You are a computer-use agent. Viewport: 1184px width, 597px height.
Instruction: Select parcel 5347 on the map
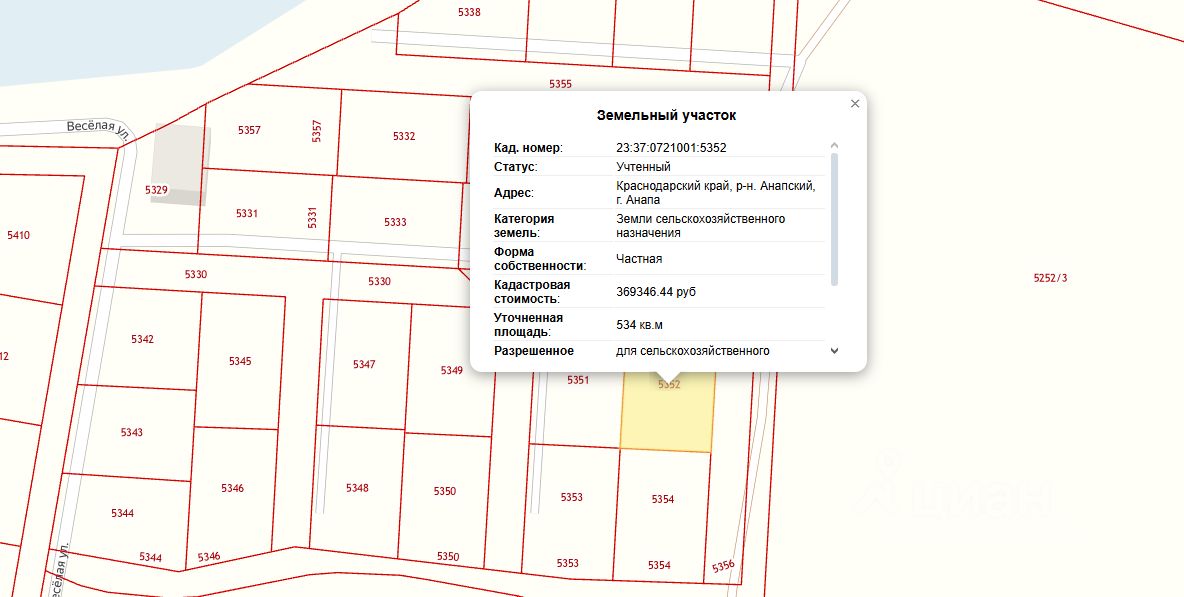coord(364,364)
